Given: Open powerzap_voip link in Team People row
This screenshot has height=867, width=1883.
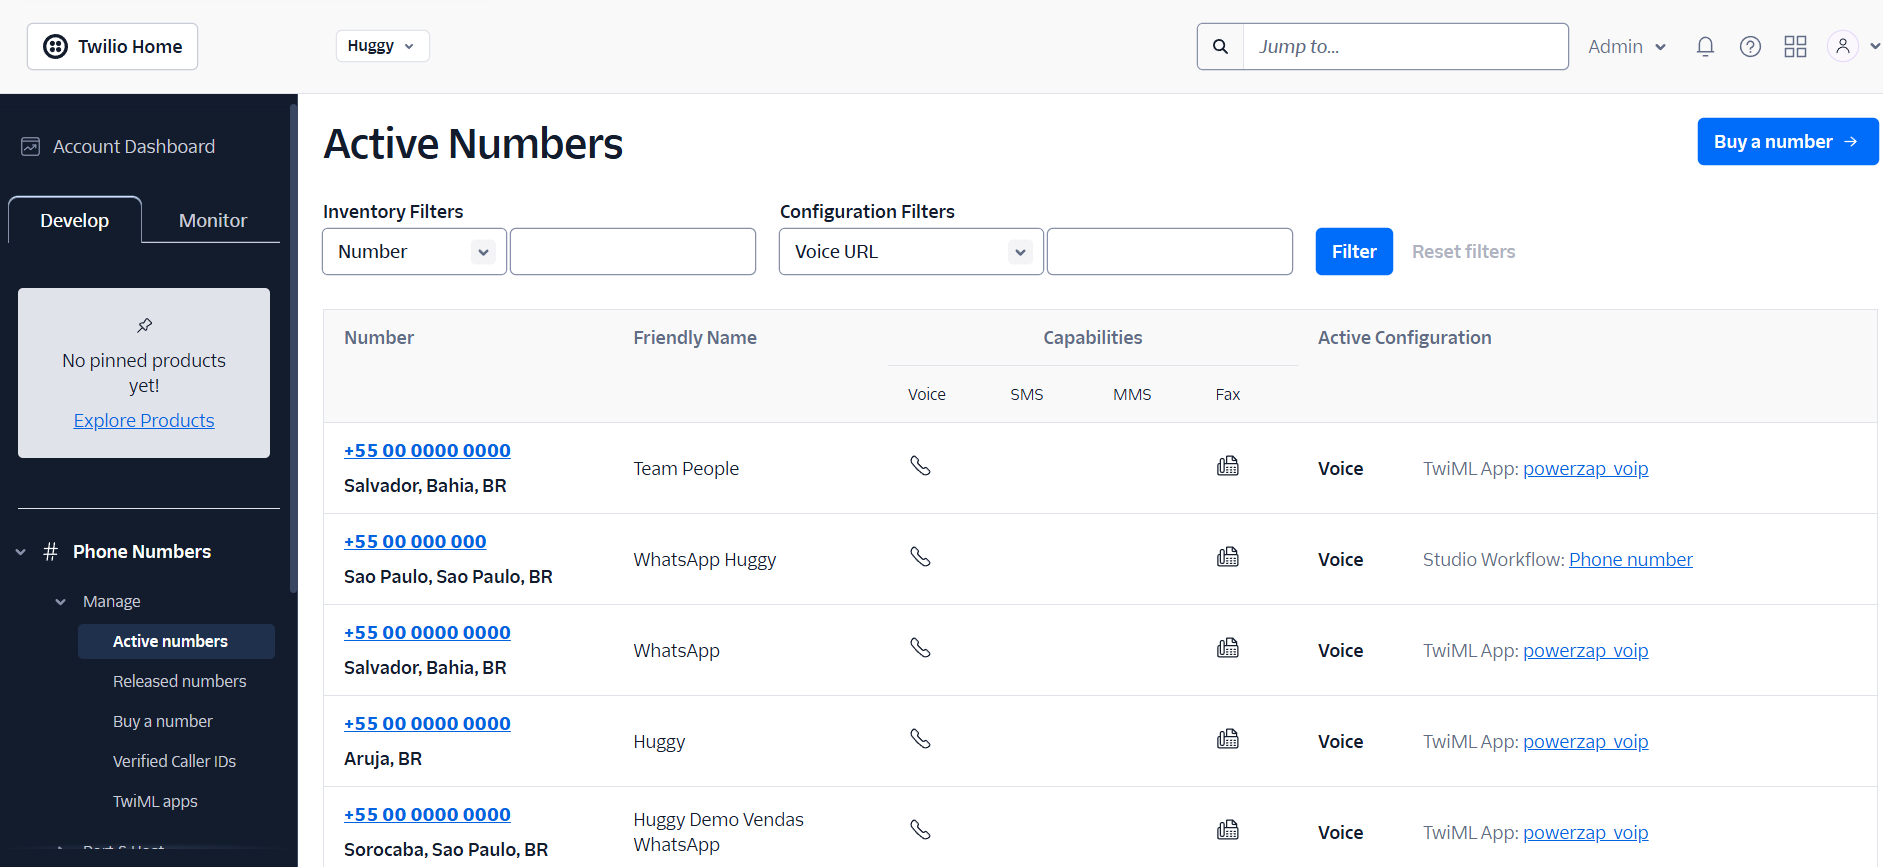Looking at the screenshot, I should point(1585,469).
